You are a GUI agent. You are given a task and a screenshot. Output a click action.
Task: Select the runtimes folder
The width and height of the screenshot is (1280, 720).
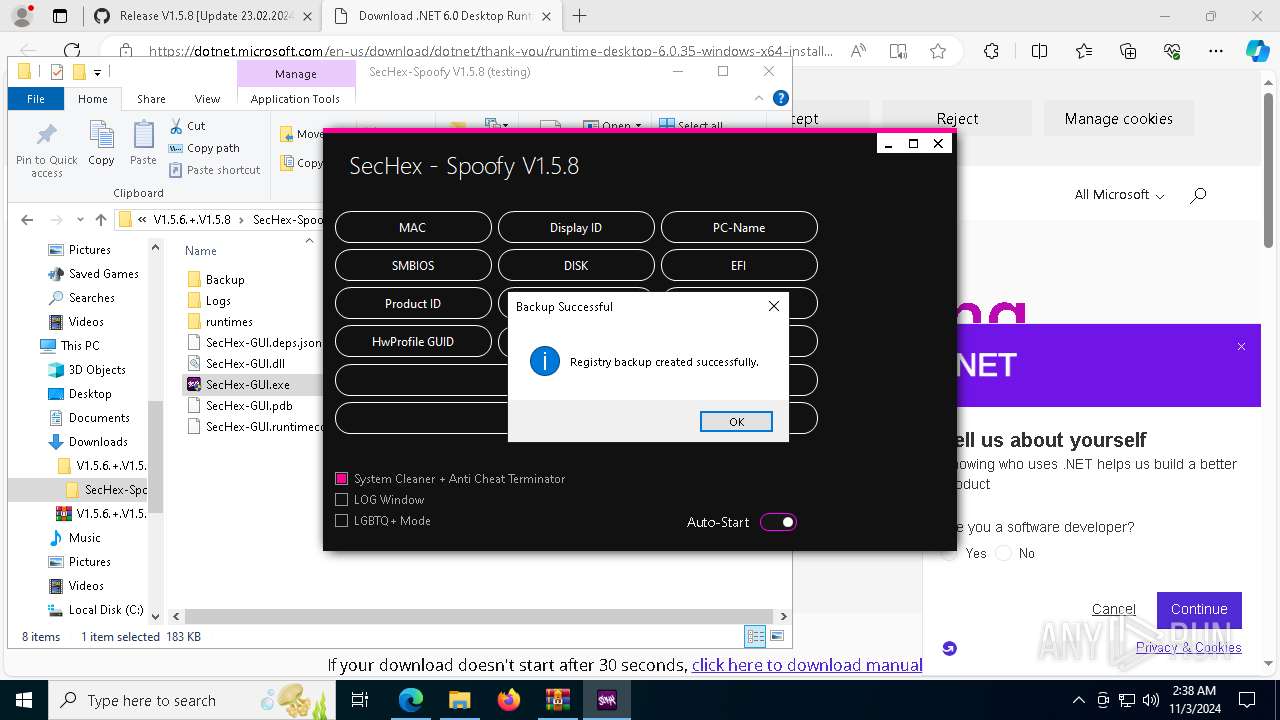pyautogui.click(x=229, y=322)
